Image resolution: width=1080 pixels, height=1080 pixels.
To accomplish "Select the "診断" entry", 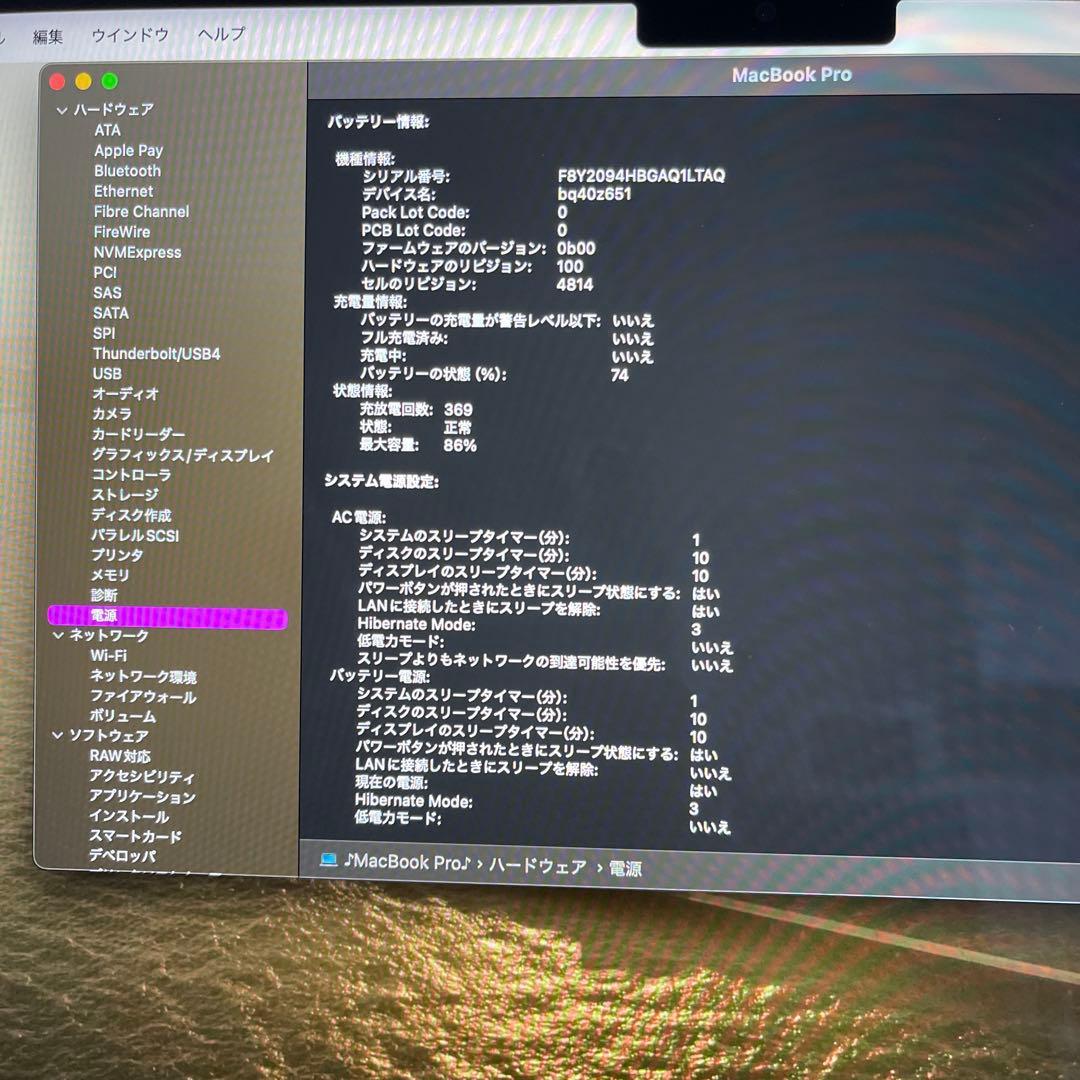I will click(105, 596).
